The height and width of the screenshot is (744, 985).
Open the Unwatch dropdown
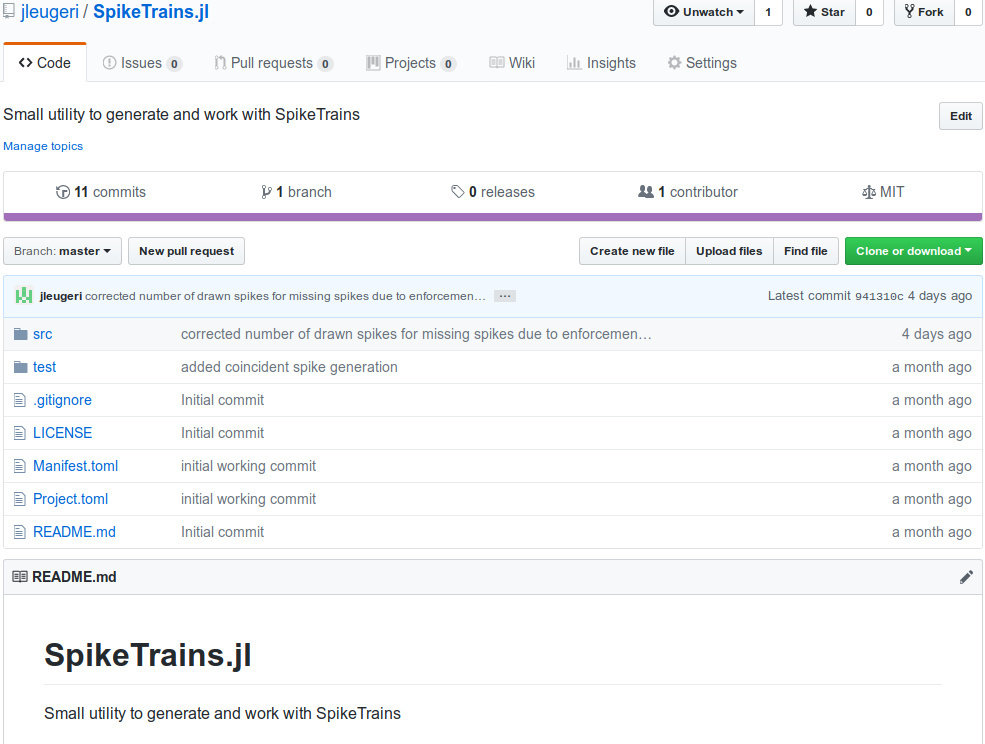(x=704, y=12)
